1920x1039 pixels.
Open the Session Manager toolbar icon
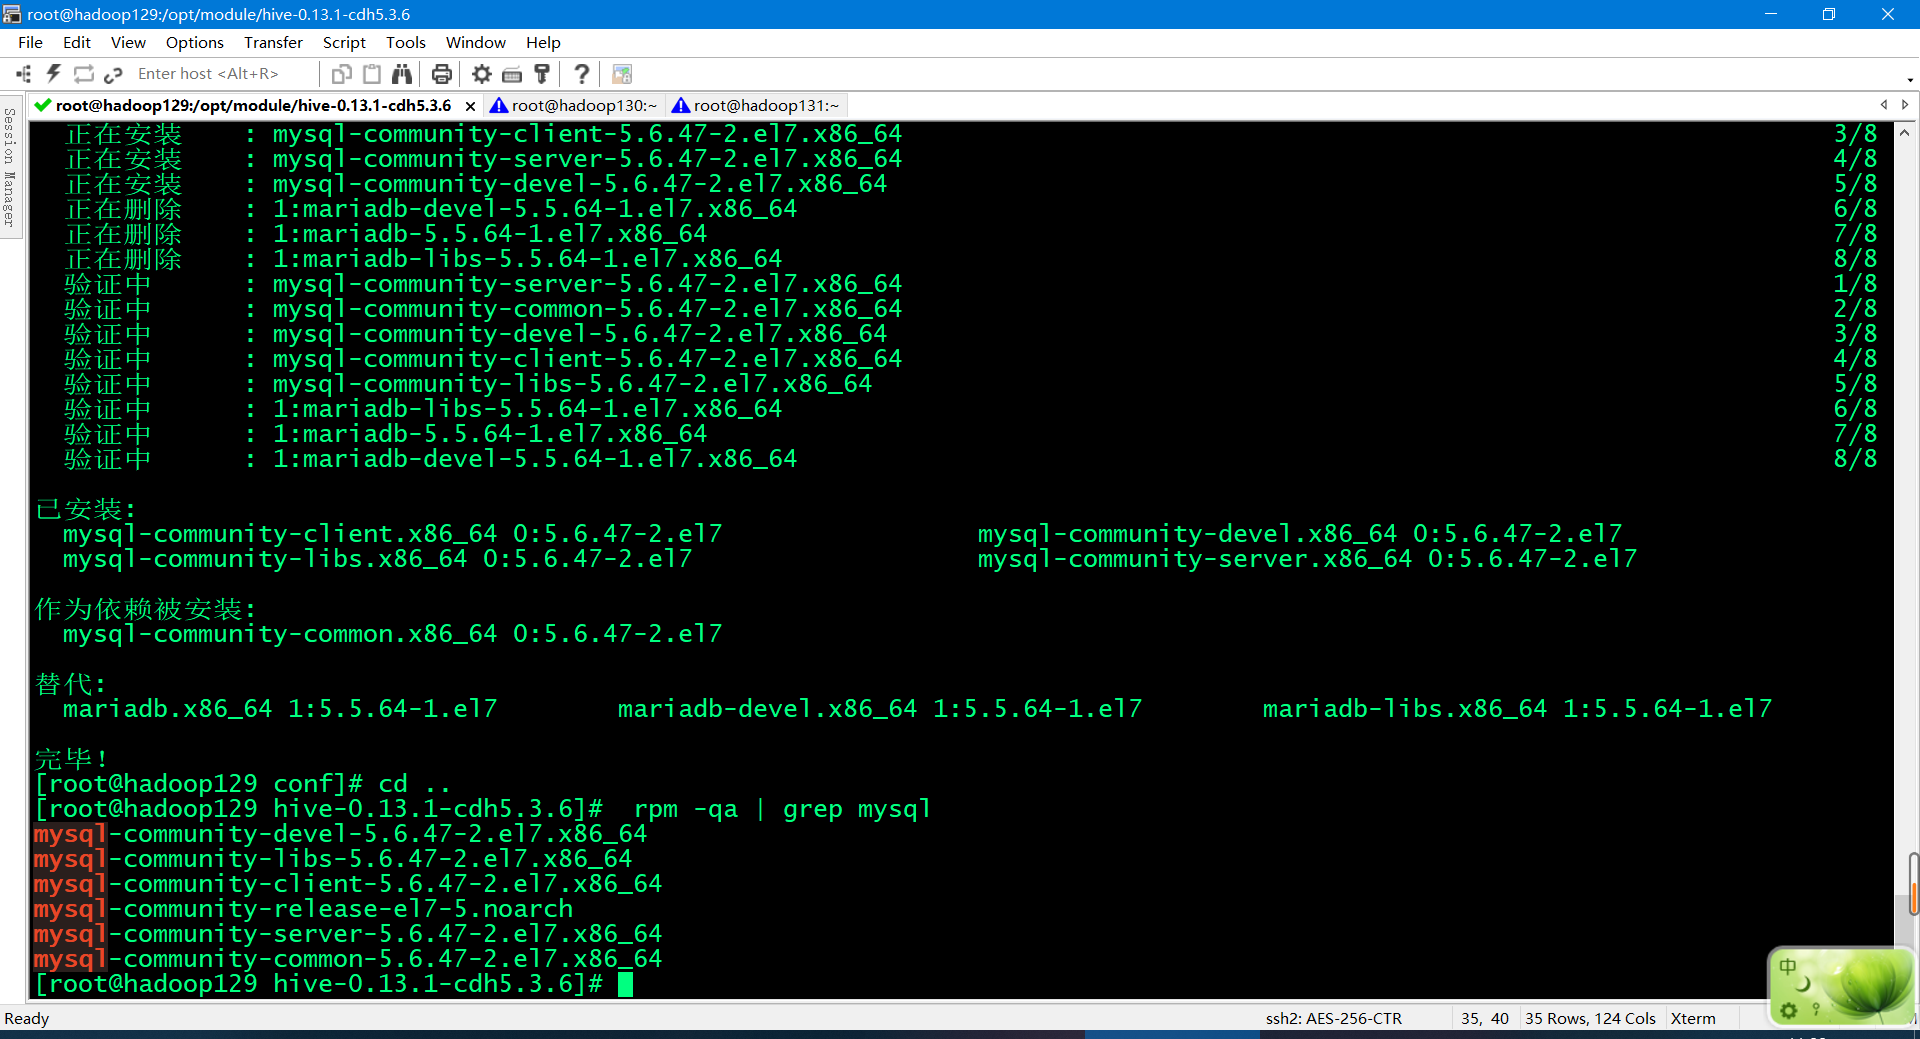coord(24,74)
